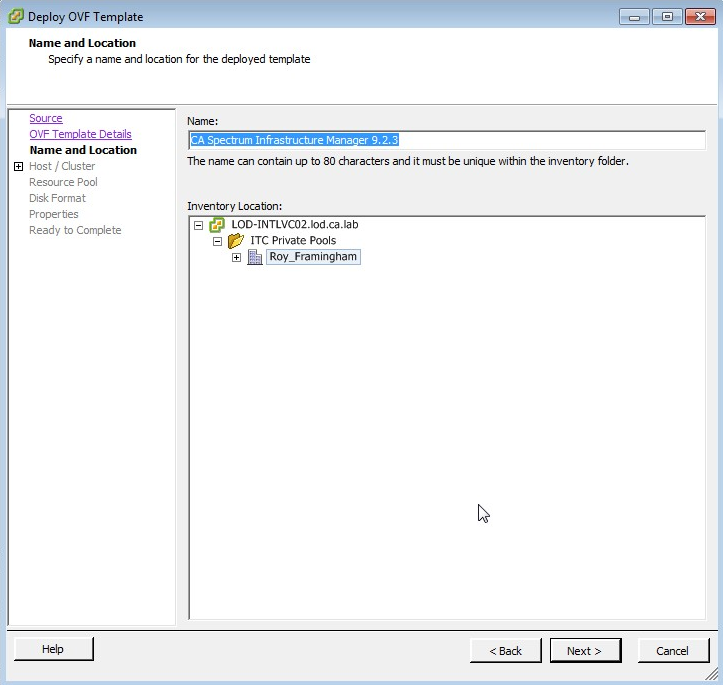Click the Properties step label
This screenshot has height=685, width=723.
tap(53, 214)
